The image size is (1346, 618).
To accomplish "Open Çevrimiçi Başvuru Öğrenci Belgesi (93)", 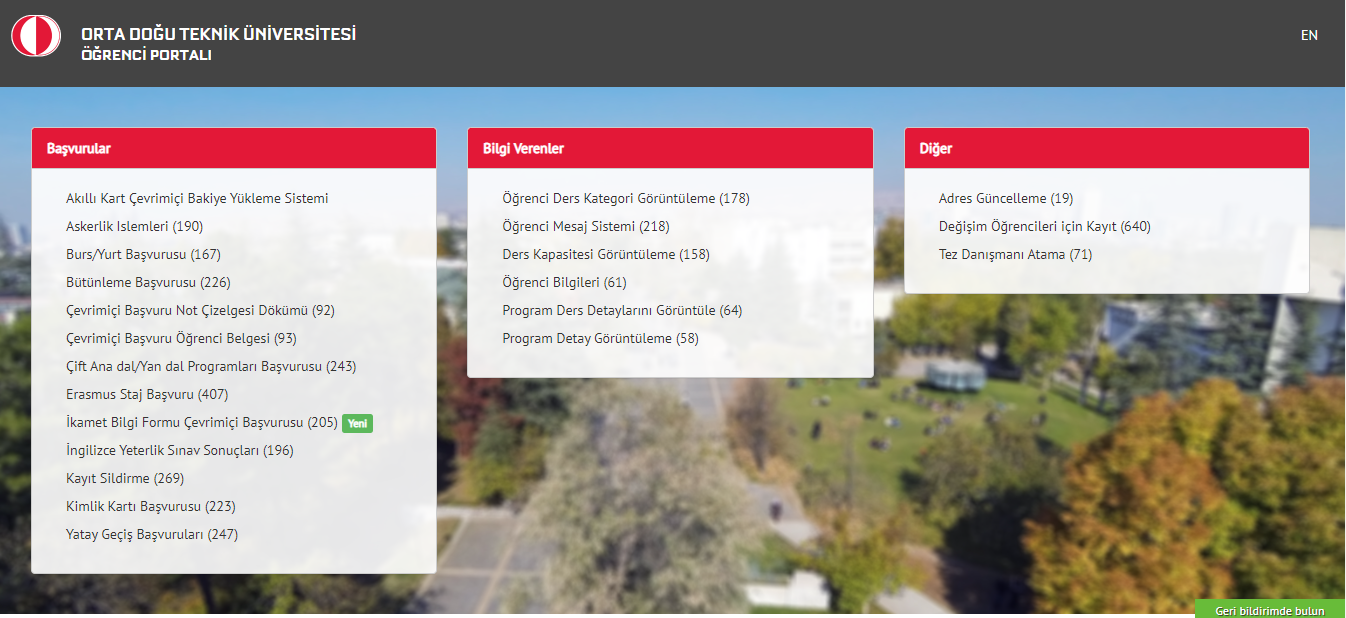I will (x=181, y=339).
